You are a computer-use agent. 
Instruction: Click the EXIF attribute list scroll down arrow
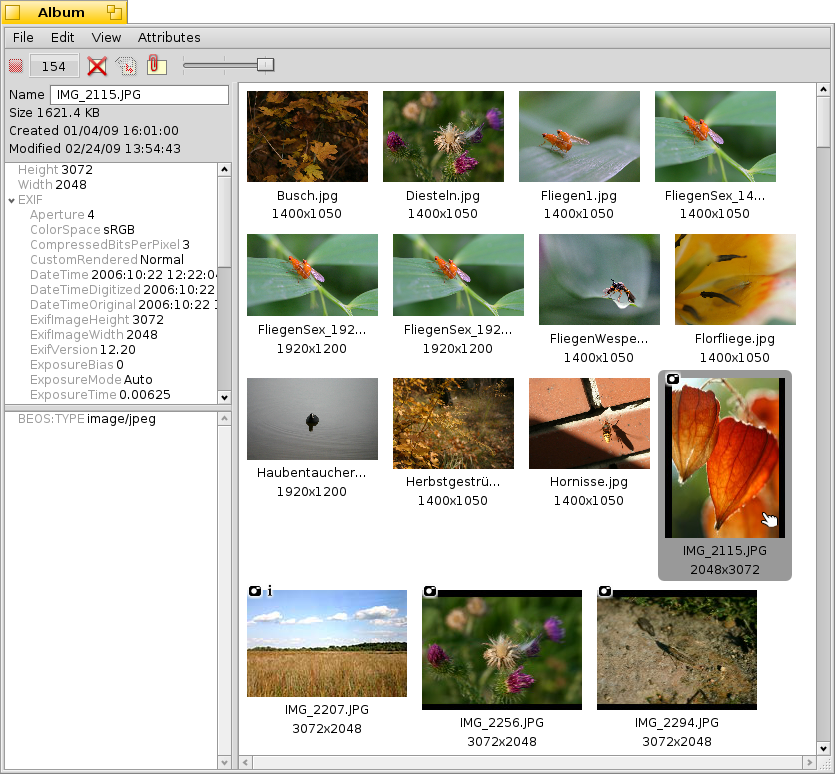pos(224,397)
